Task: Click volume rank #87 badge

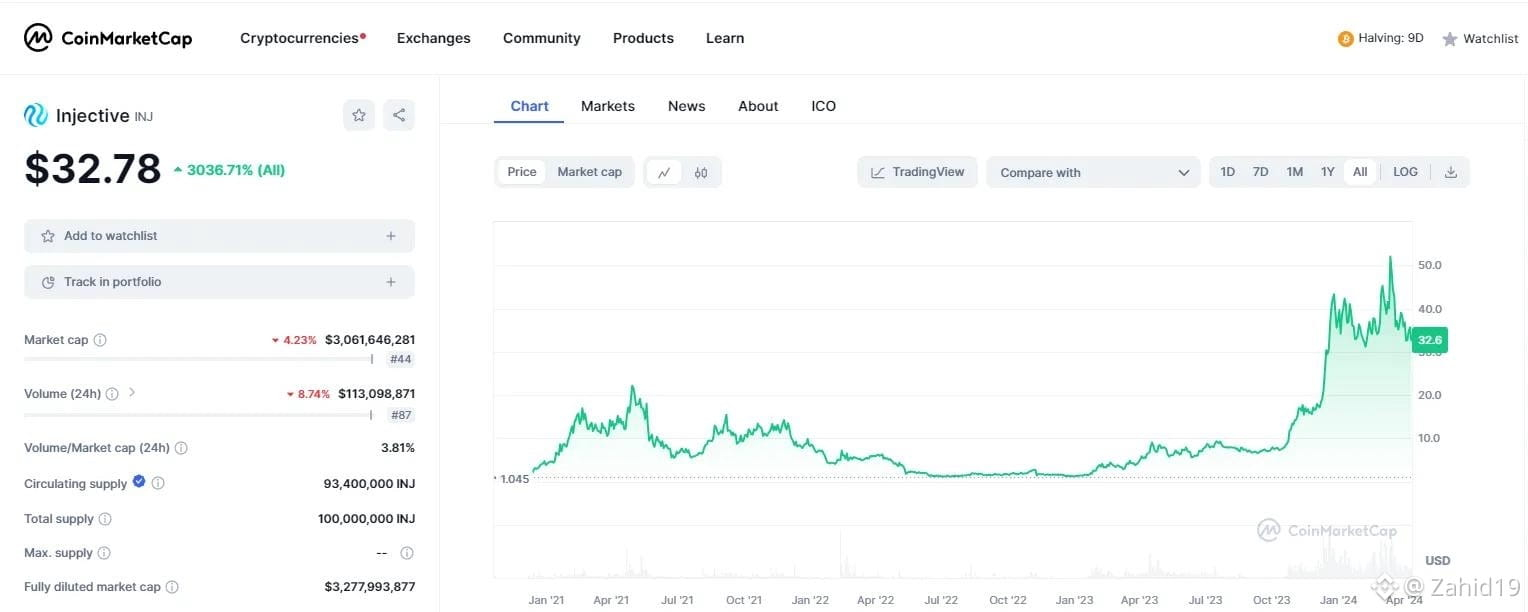Action: point(401,415)
